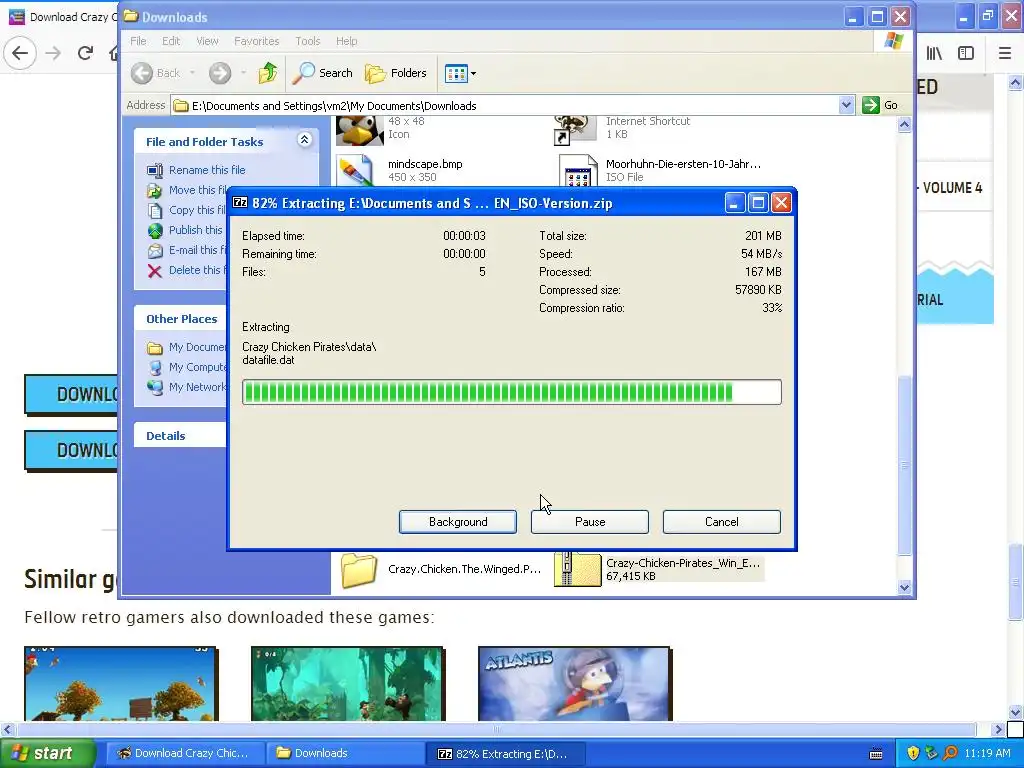
Task: Click the browser forward arrow
Action: 53,53
